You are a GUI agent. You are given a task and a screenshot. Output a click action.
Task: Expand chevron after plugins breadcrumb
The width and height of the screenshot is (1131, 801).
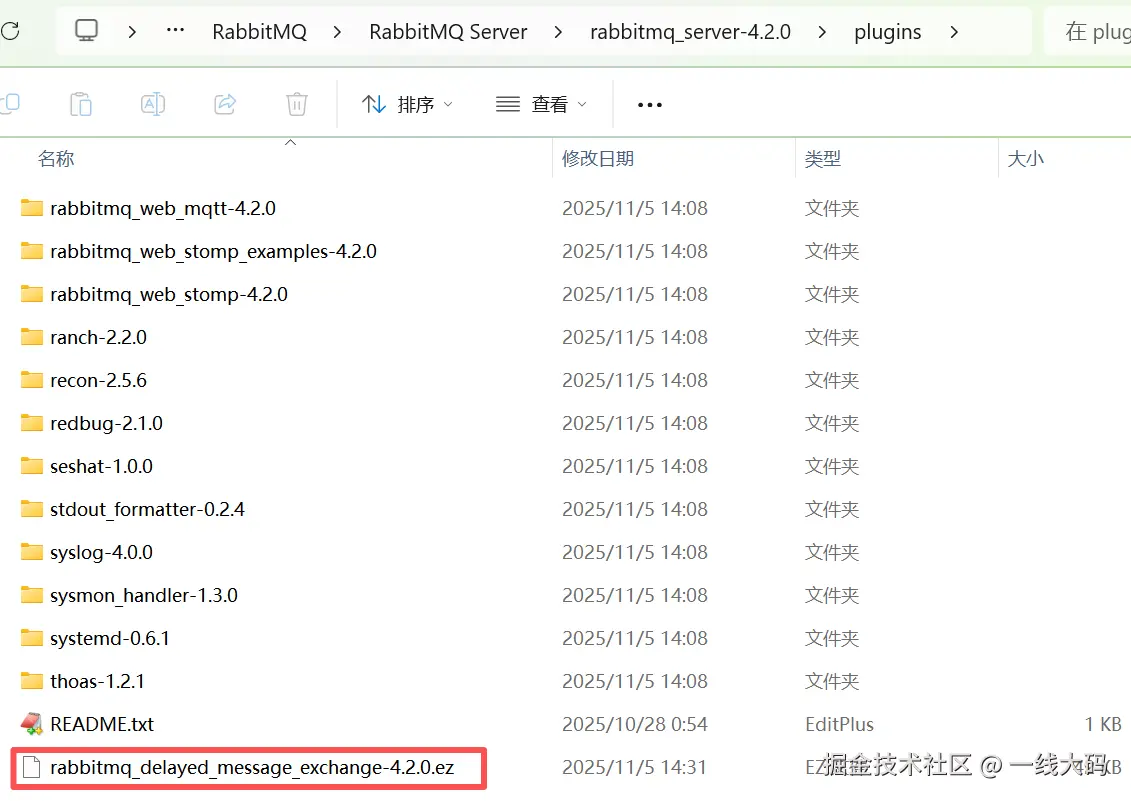954,32
